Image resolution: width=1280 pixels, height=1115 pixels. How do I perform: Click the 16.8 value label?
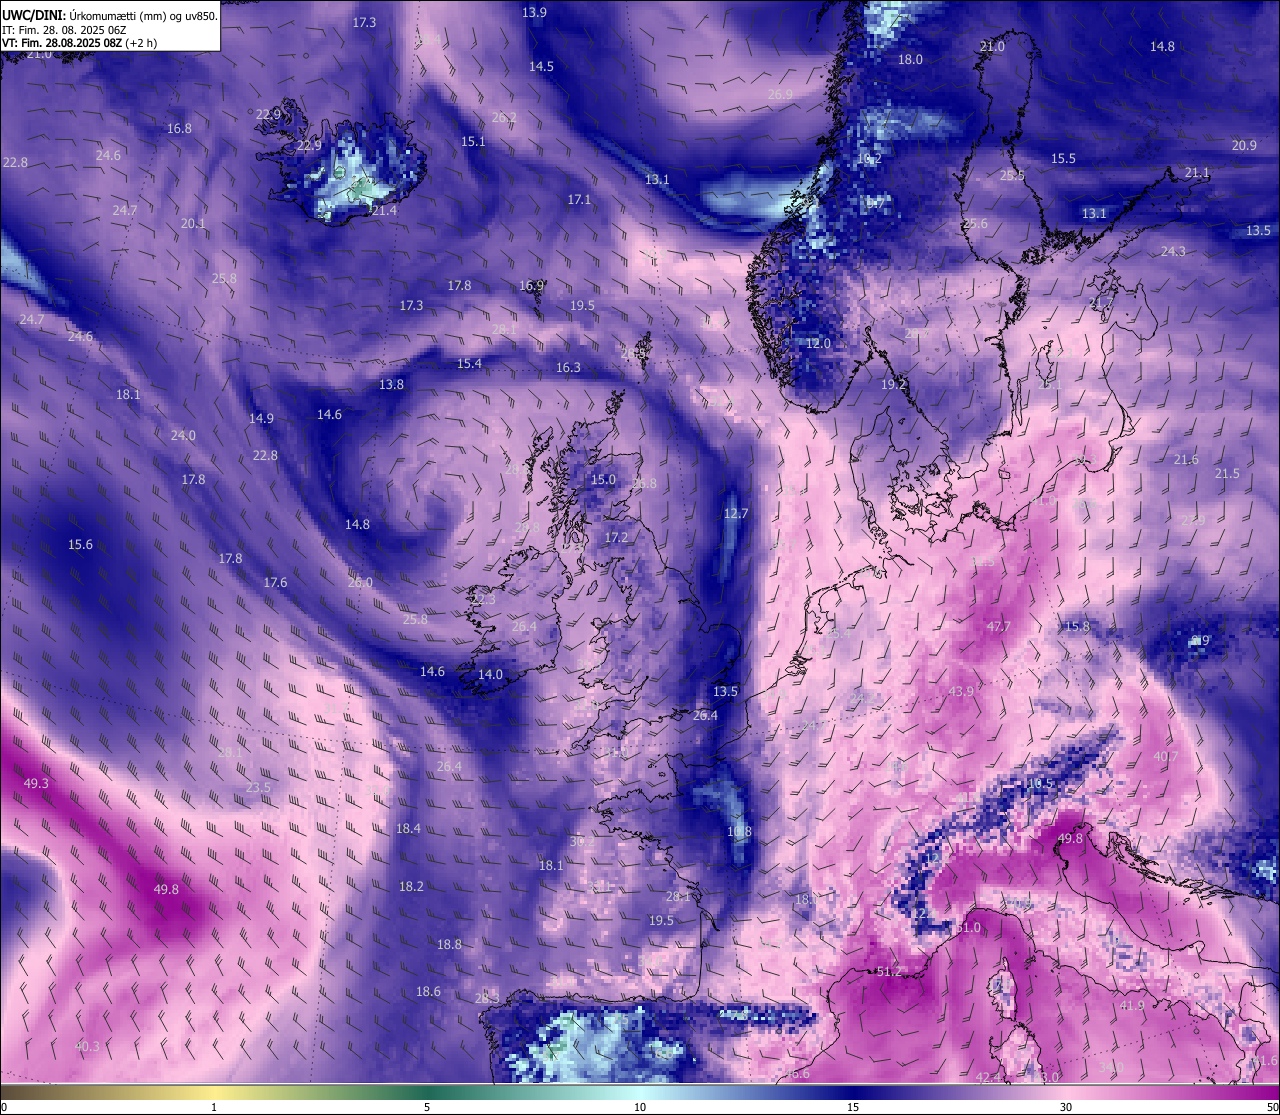[x=179, y=128]
